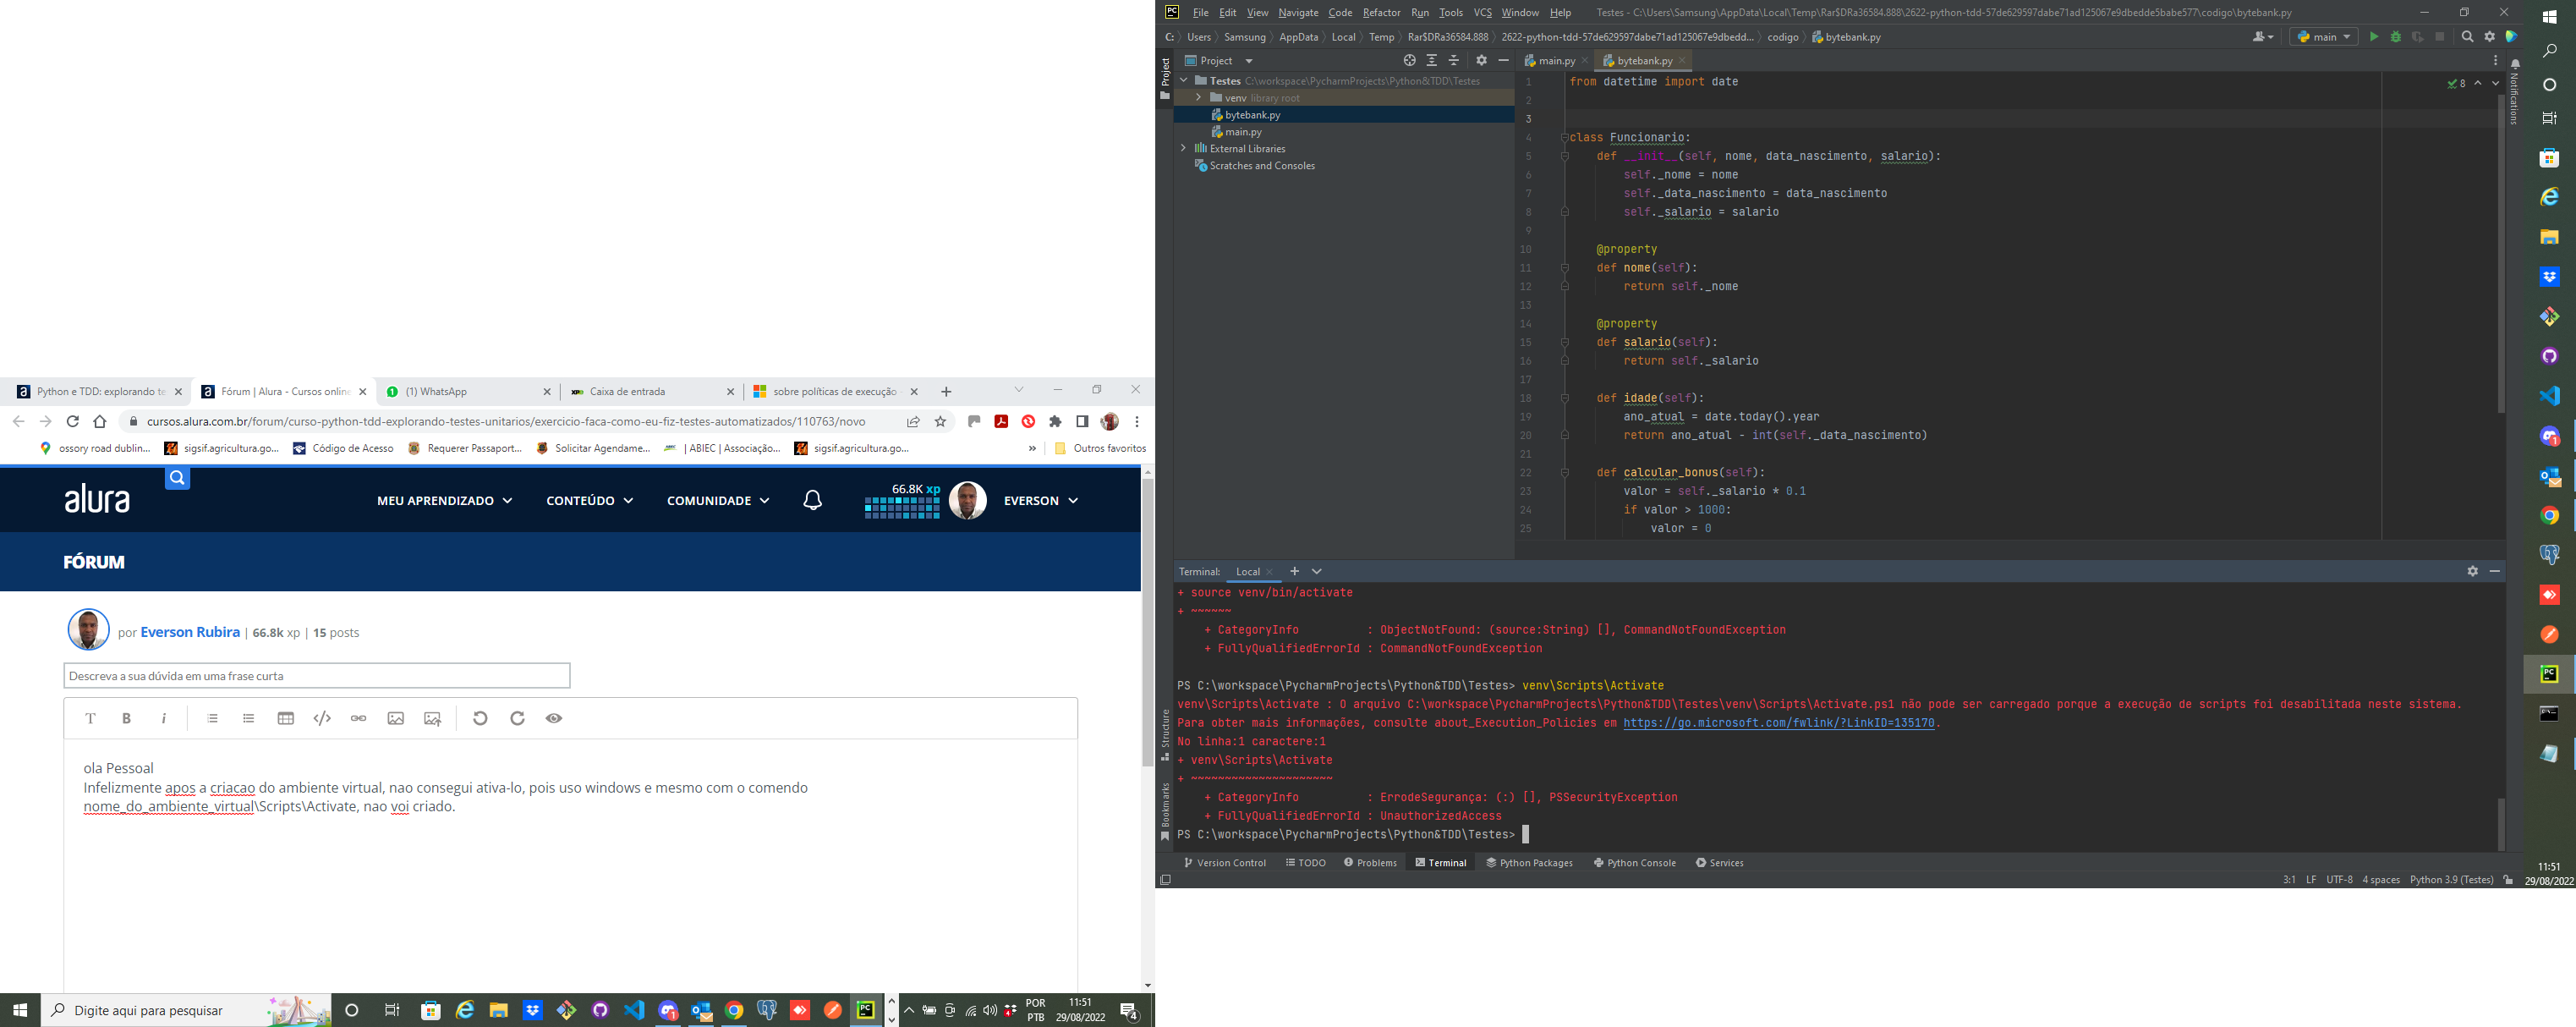Insert a table in forum editor
Viewport: 2576px width, 1027px height.
[285, 718]
